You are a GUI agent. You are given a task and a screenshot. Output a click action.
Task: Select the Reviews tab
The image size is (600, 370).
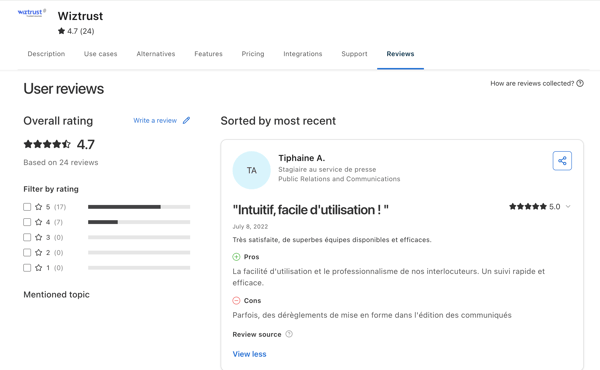coord(400,54)
